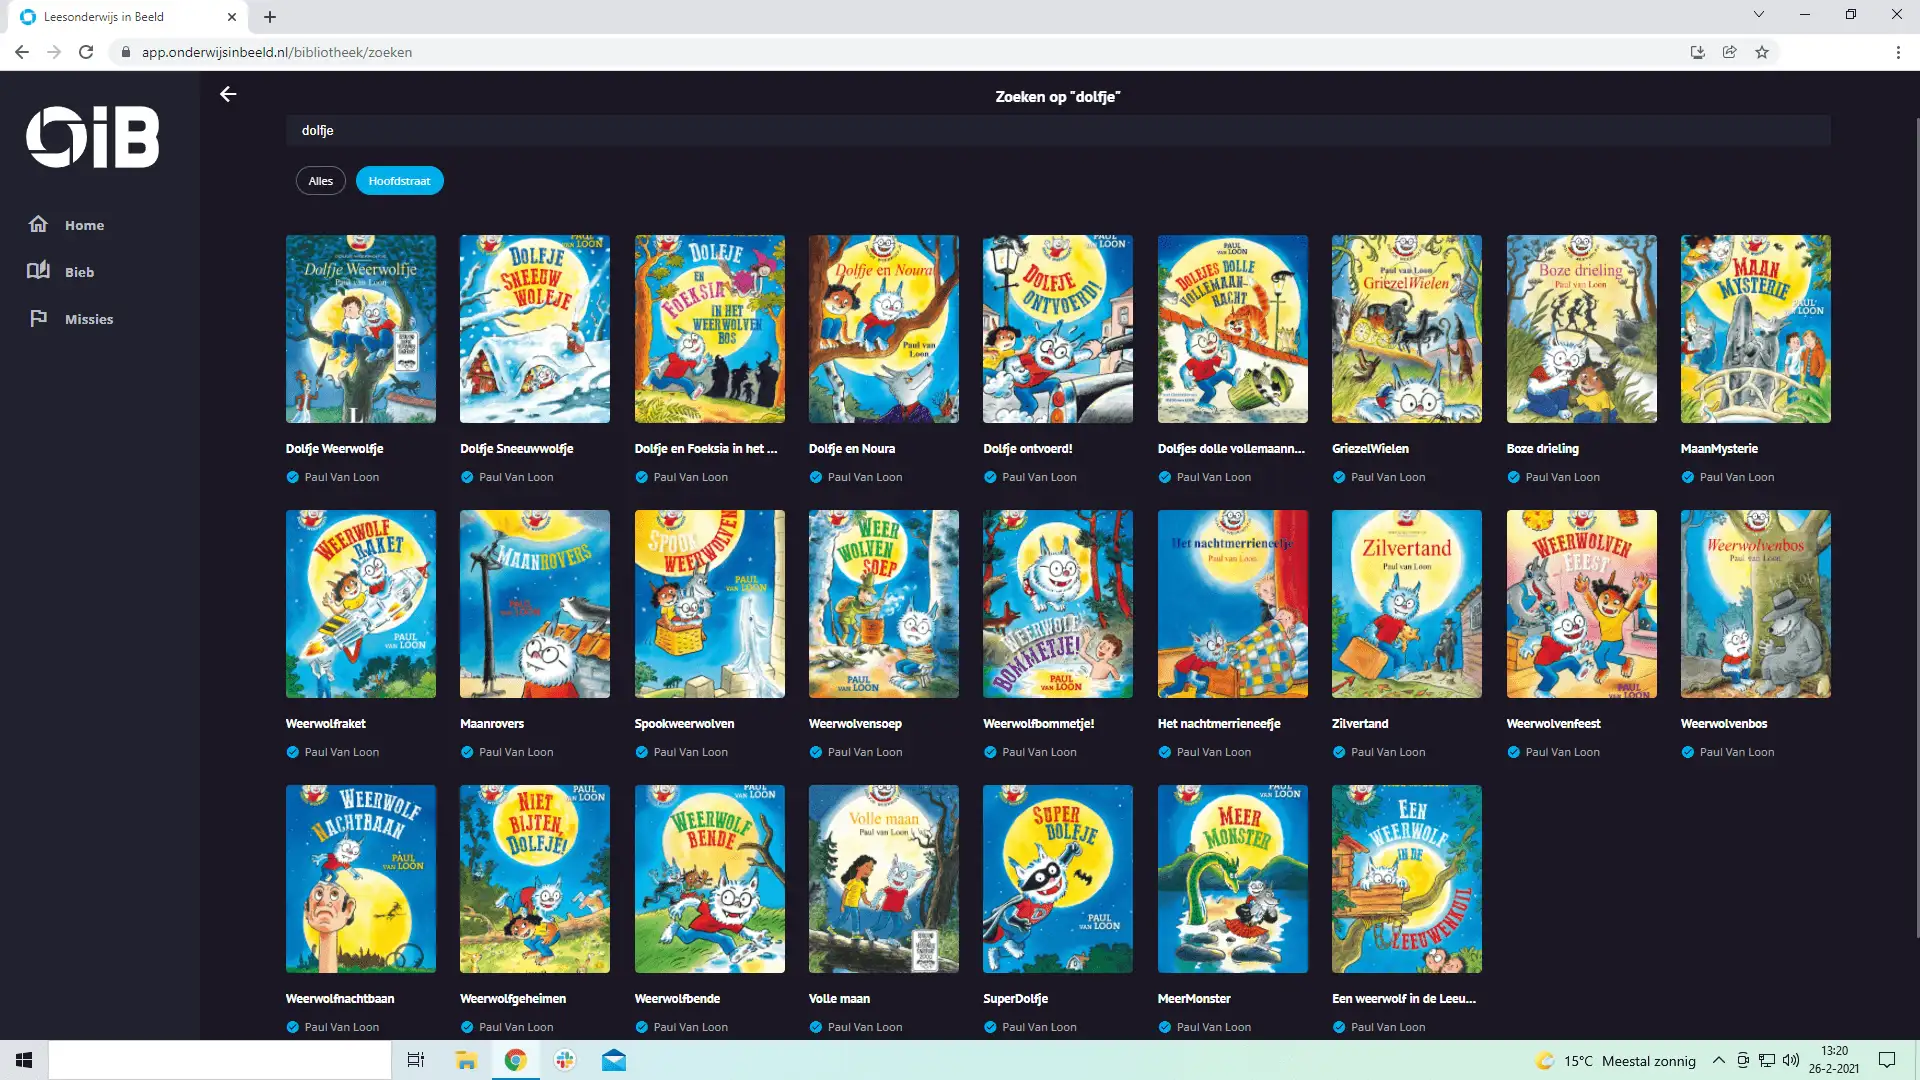Open the GriezelWielen book cover
This screenshot has height=1080, width=1920.
coord(1407,329)
